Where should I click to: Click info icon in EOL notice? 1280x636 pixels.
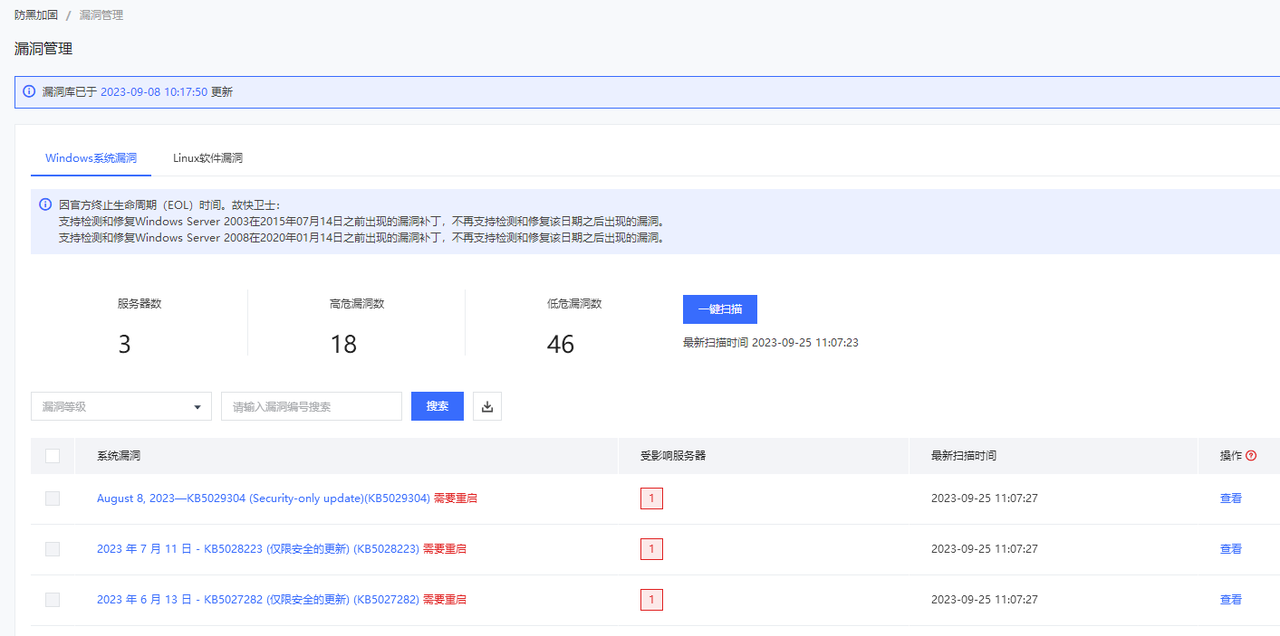point(45,204)
